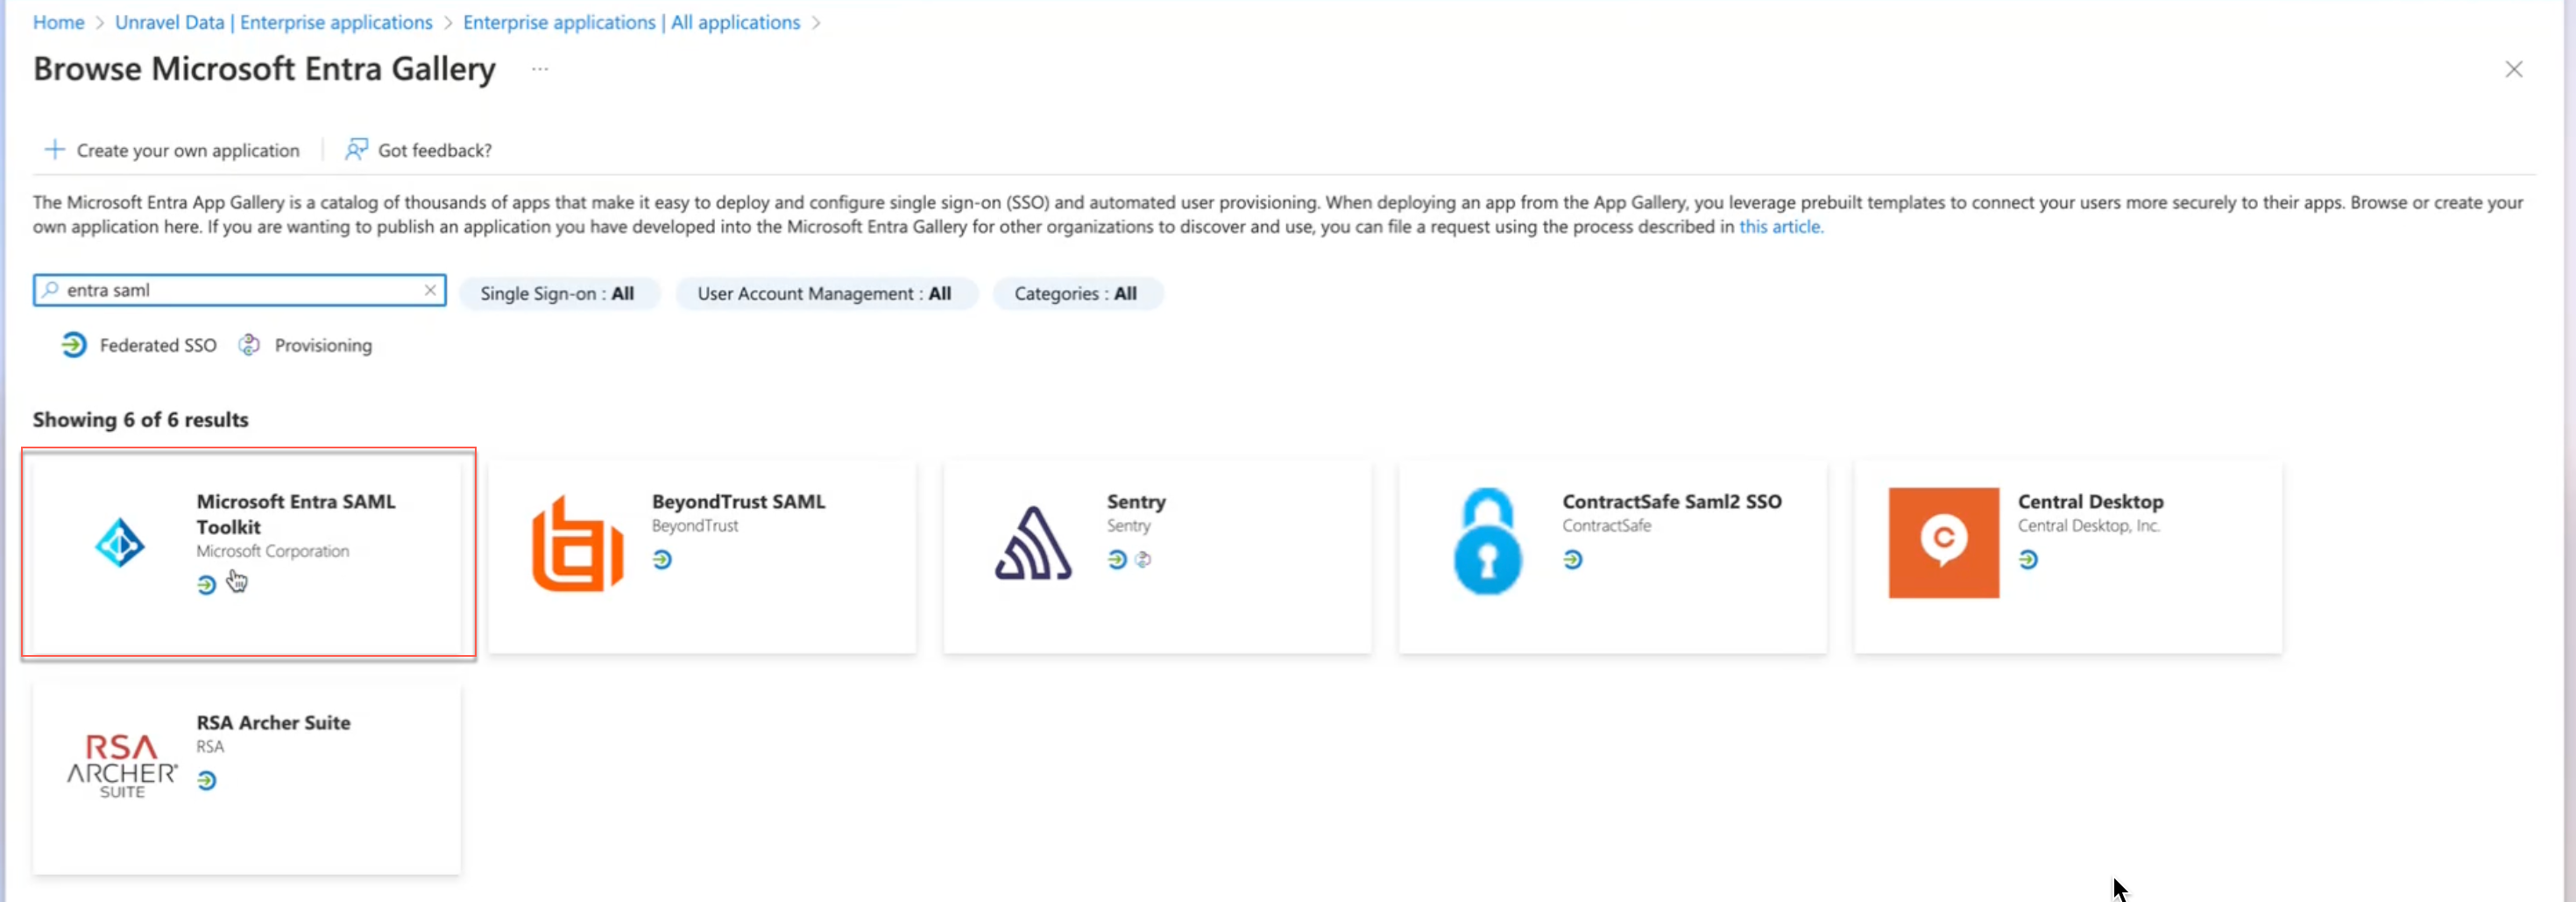Image resolution: width=2576 pixels, height=902 pixels.
Task: Click the BeyondTrust SAML logo
Action: [574, 543]
